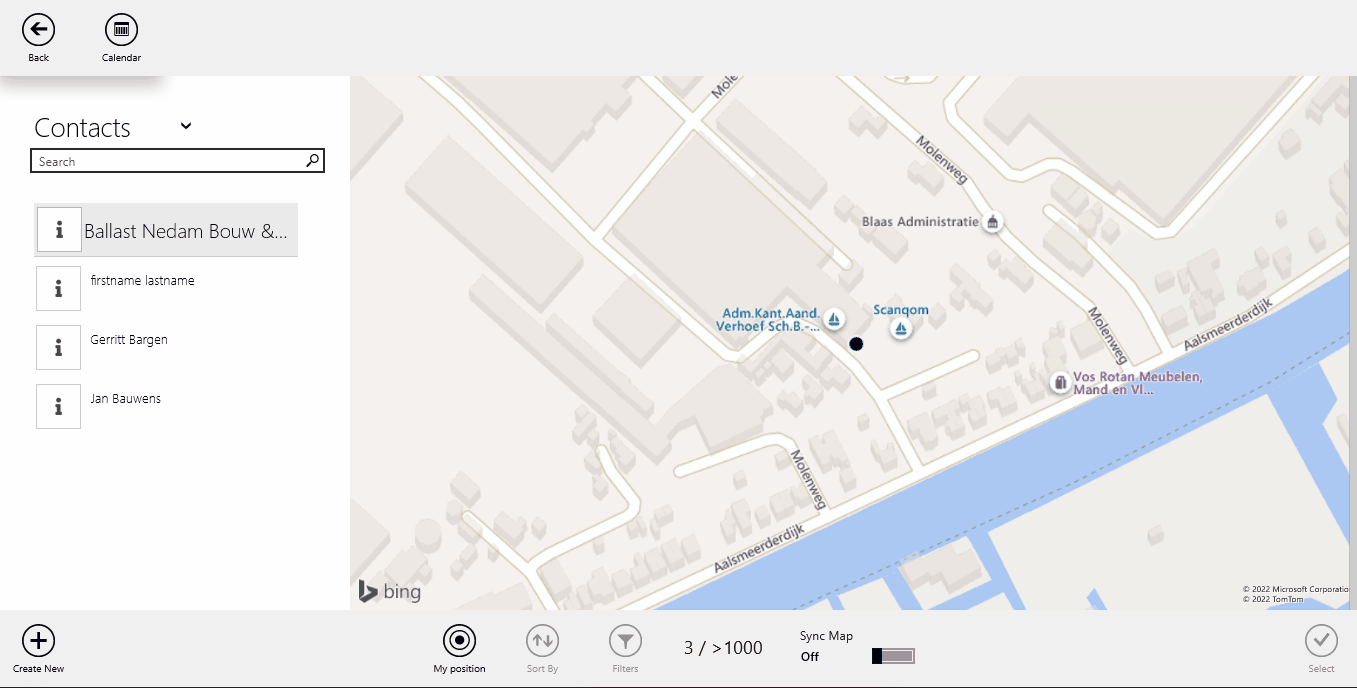This screenshot has height=688, width=1357.
Task: Open the Calendar view
Action: (x=121, y=30)
